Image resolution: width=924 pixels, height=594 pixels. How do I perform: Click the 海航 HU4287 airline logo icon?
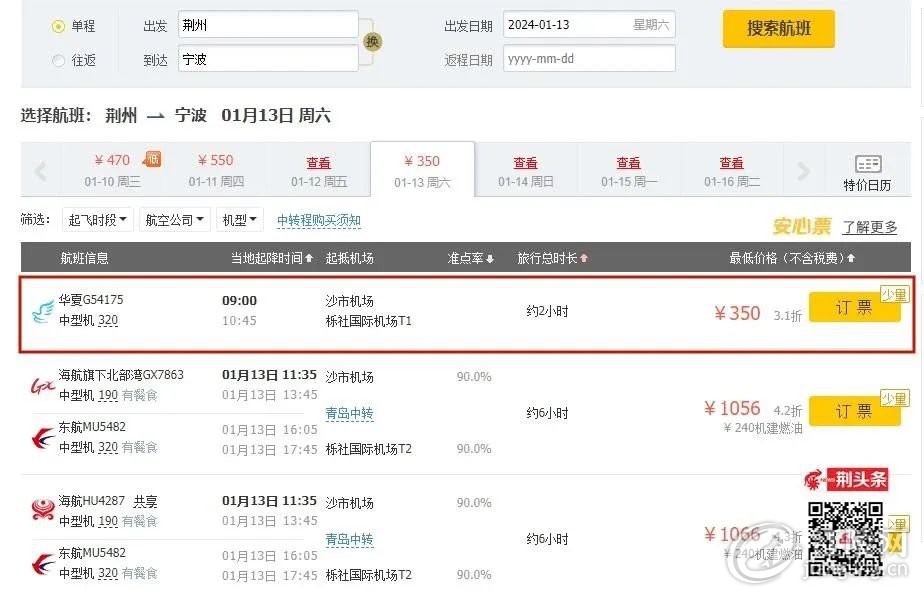(x=42, y=510)
